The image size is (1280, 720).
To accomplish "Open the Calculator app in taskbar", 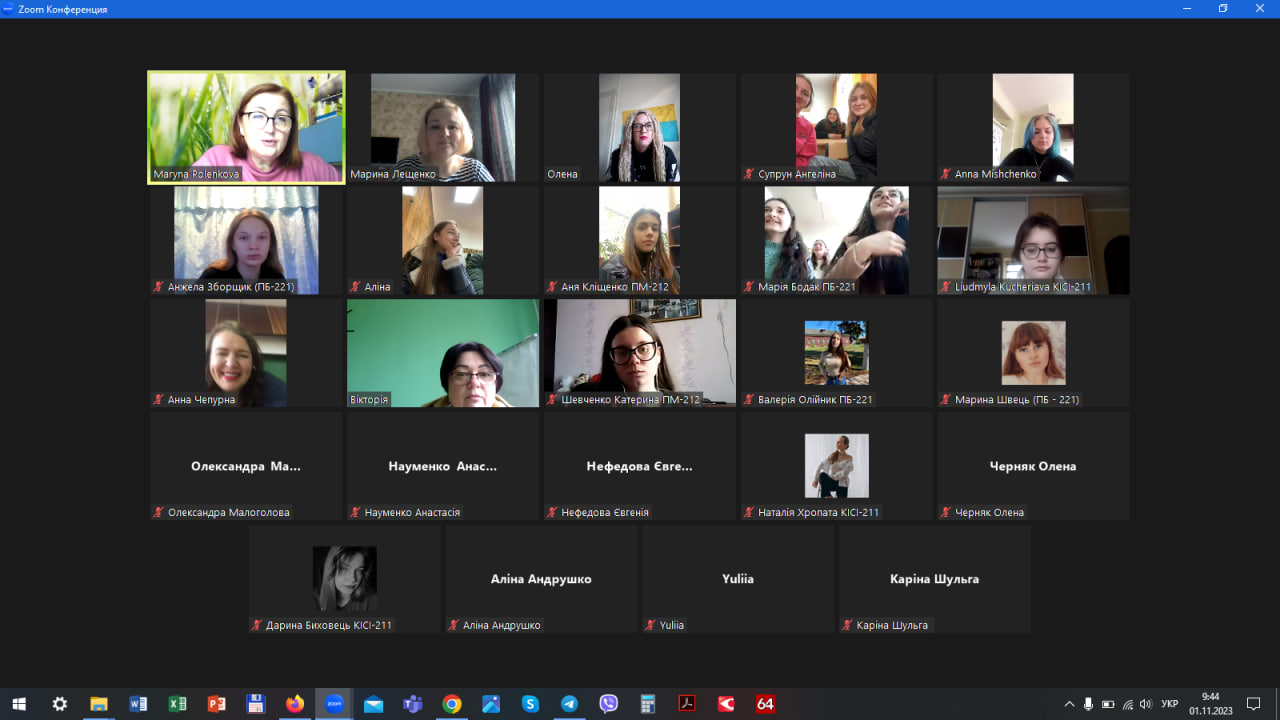I will coord(647,704).
